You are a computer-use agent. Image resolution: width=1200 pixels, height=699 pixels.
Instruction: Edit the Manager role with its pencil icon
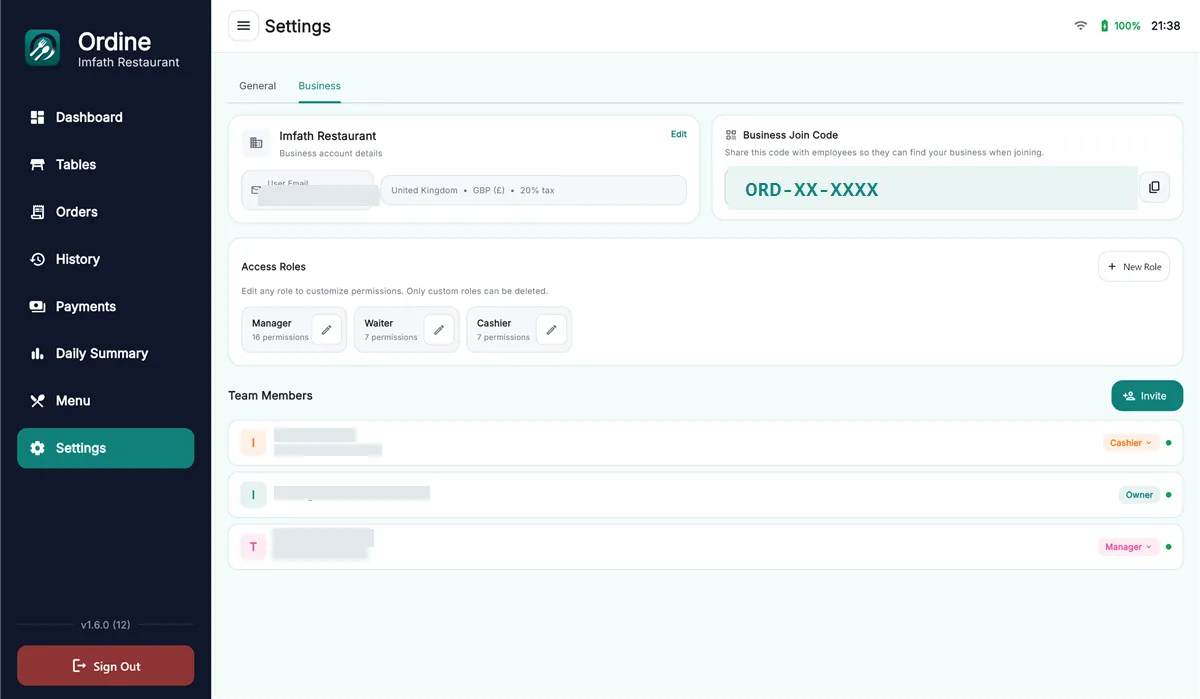326,330
